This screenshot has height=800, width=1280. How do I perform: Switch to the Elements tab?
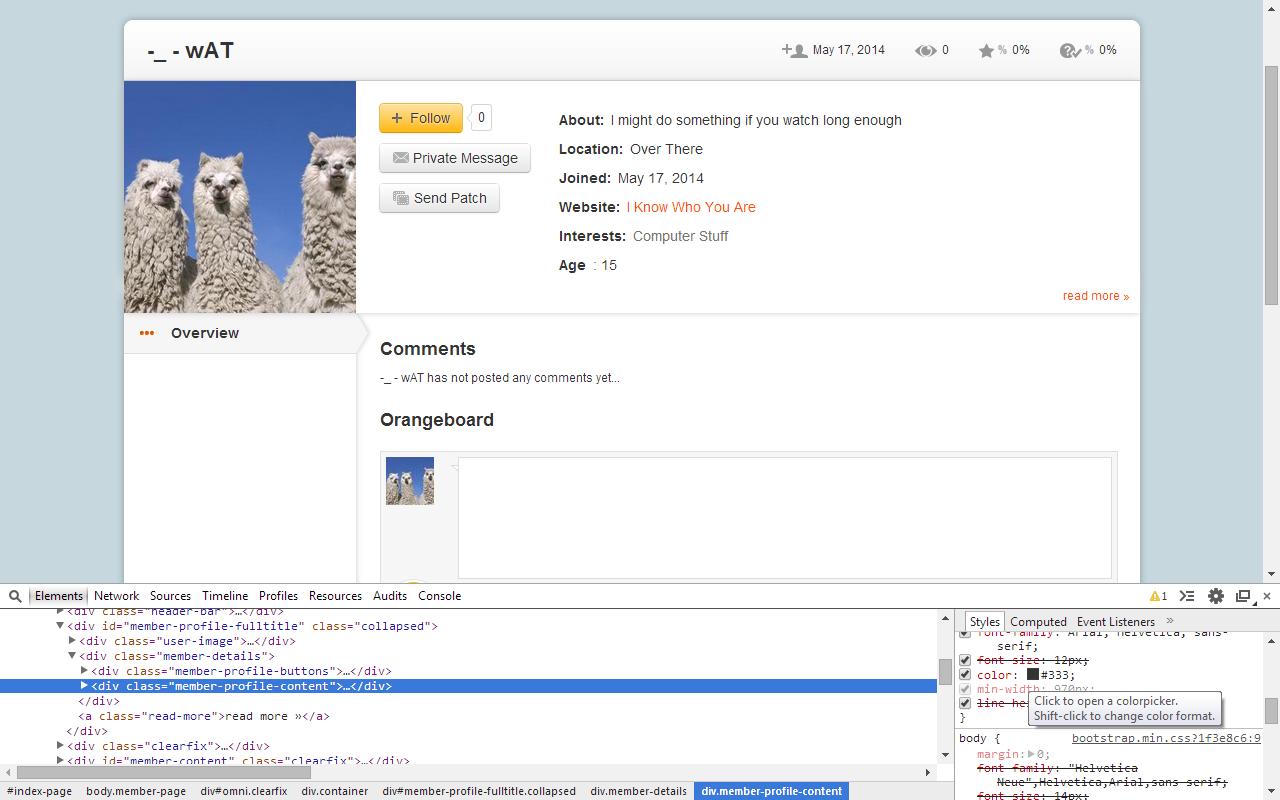tap(59, 596)
